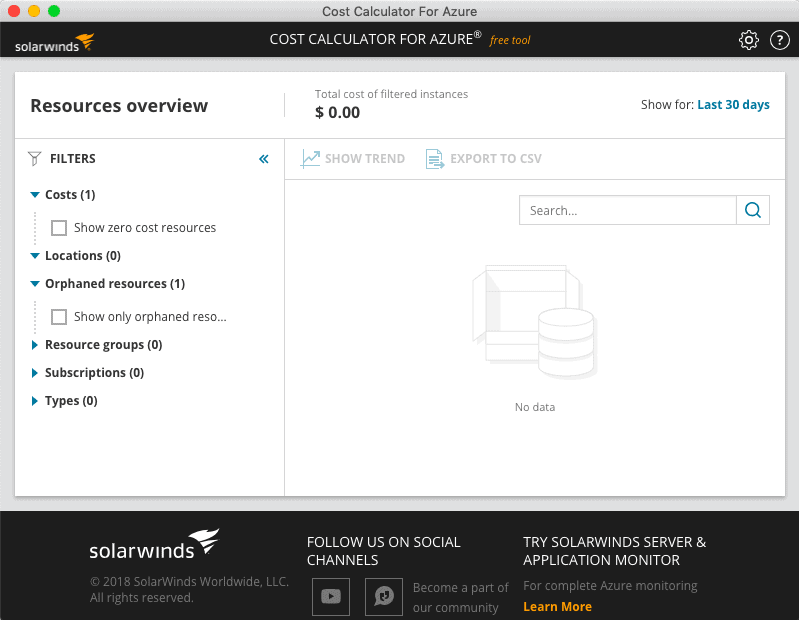Click the macOS yellow minimize window button

(34, 11)
